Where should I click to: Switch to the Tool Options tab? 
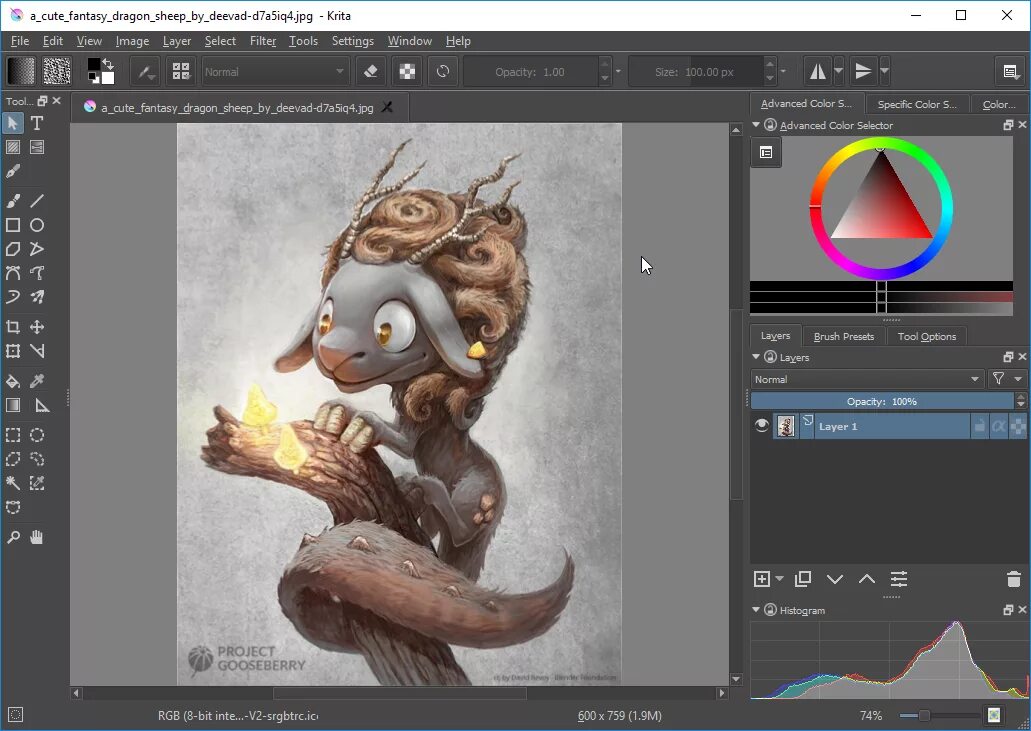pyautogui.click(x=926, y=336)
